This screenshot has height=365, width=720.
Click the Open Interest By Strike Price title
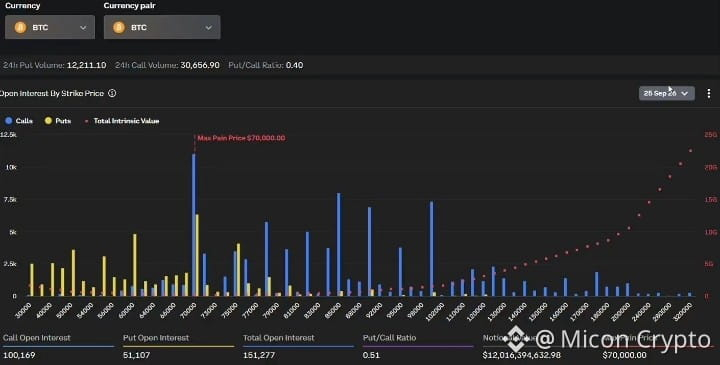coord(52,93)
